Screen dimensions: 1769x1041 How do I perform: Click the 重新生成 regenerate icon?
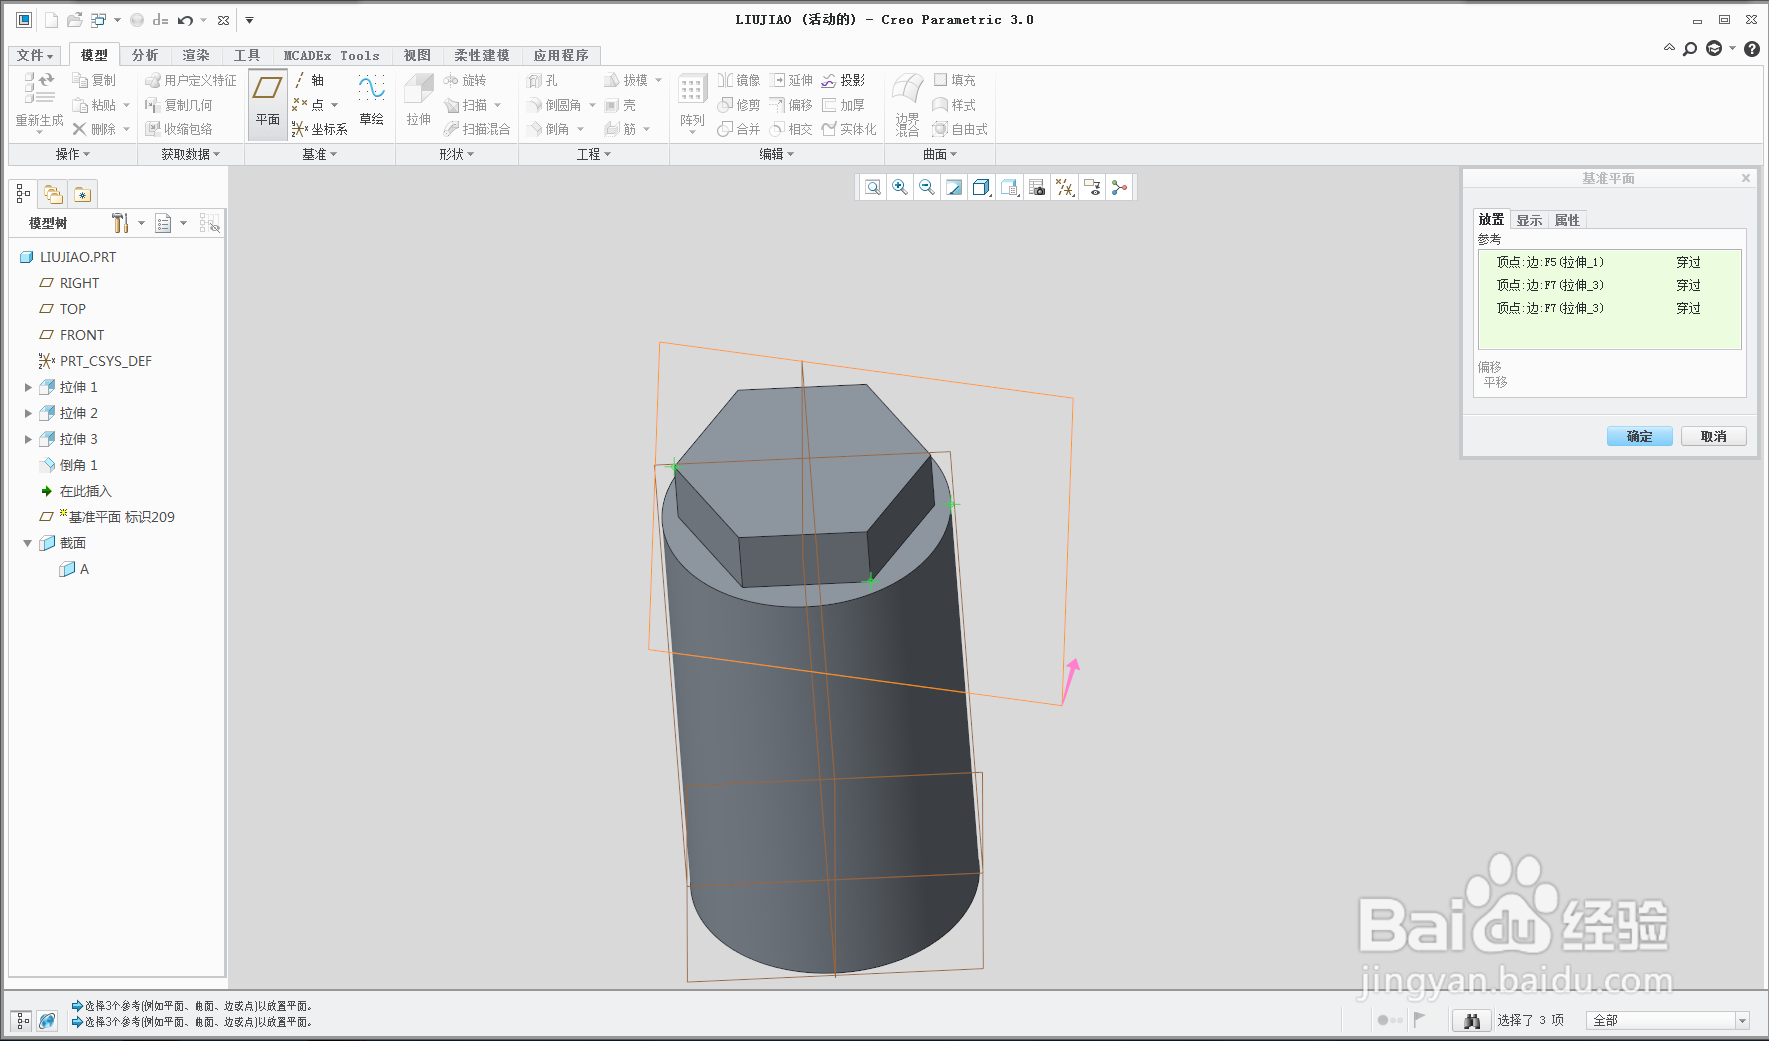(x=39, y=100)
